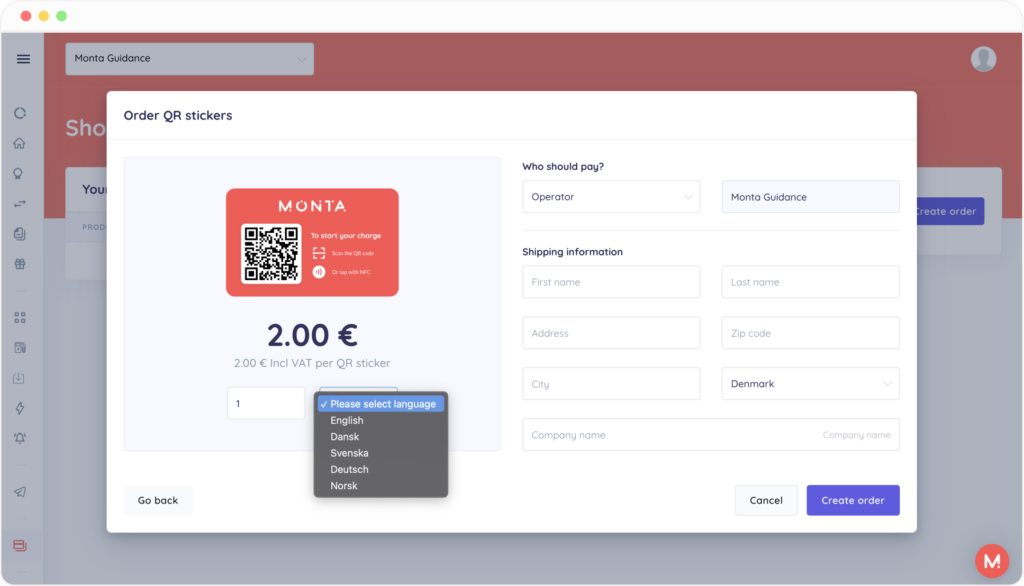Expand the Monta Guidance team dropdown

pyautogui.click(x=189, y=59)
